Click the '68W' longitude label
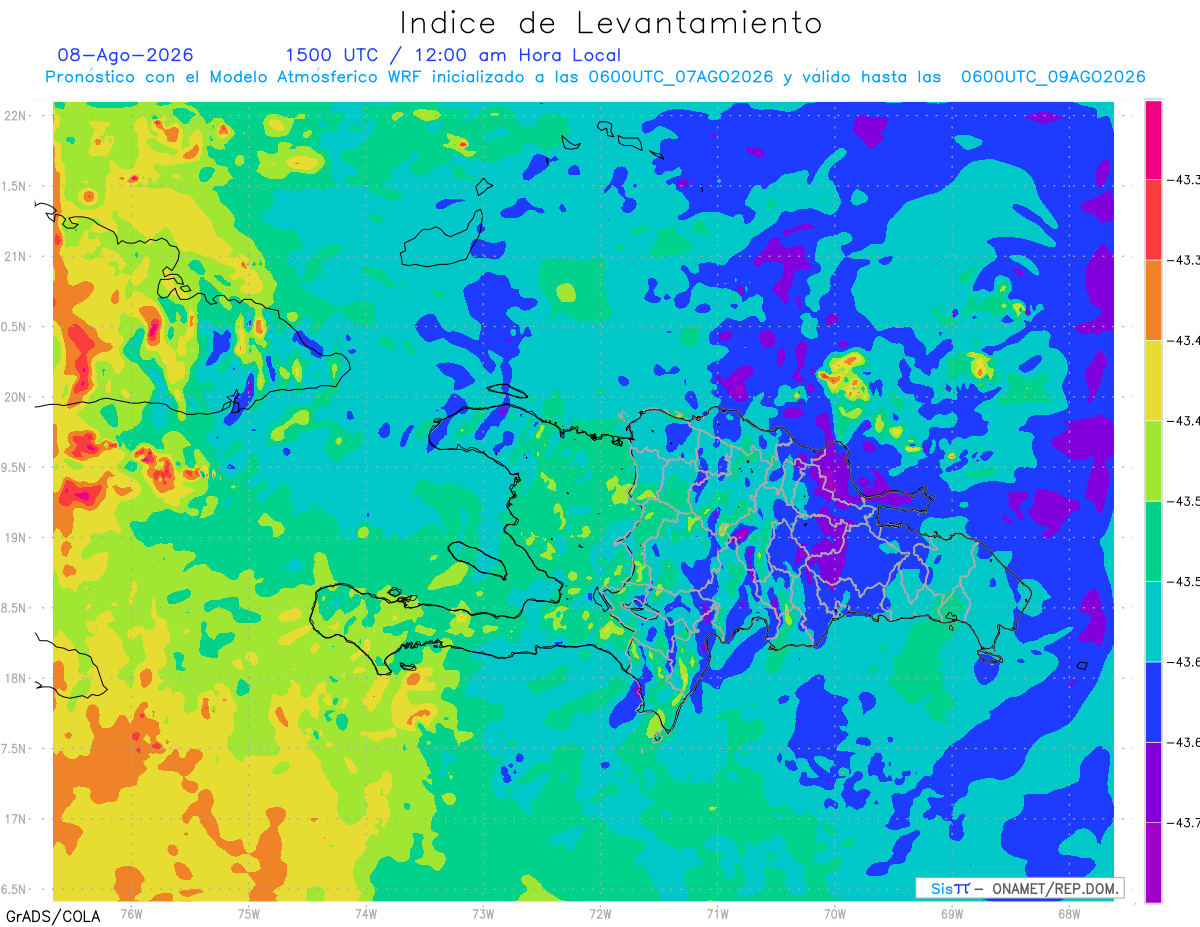 click(x=1068, y=913)
